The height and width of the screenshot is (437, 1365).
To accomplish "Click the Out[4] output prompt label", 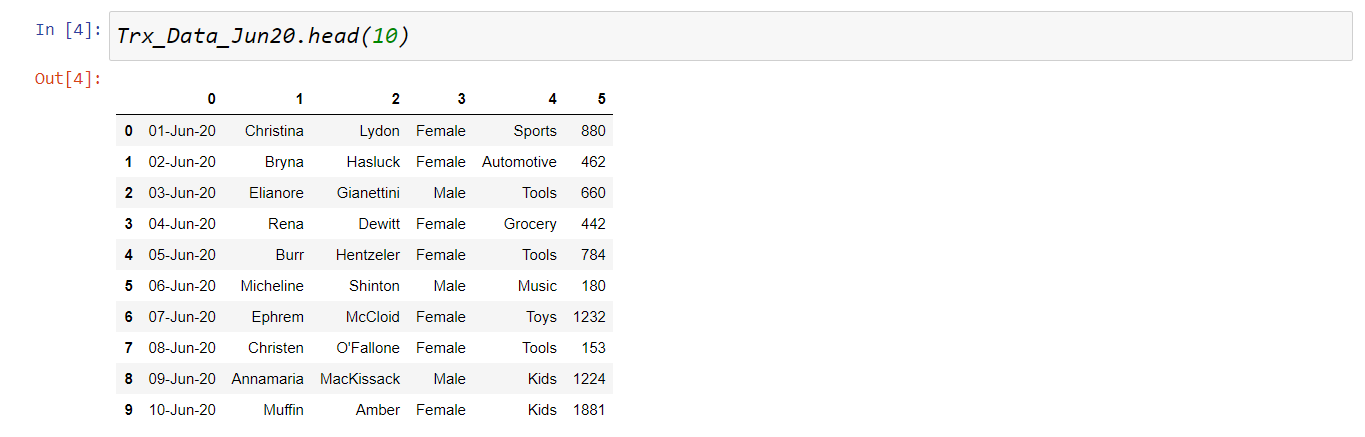I will (67, 78).
